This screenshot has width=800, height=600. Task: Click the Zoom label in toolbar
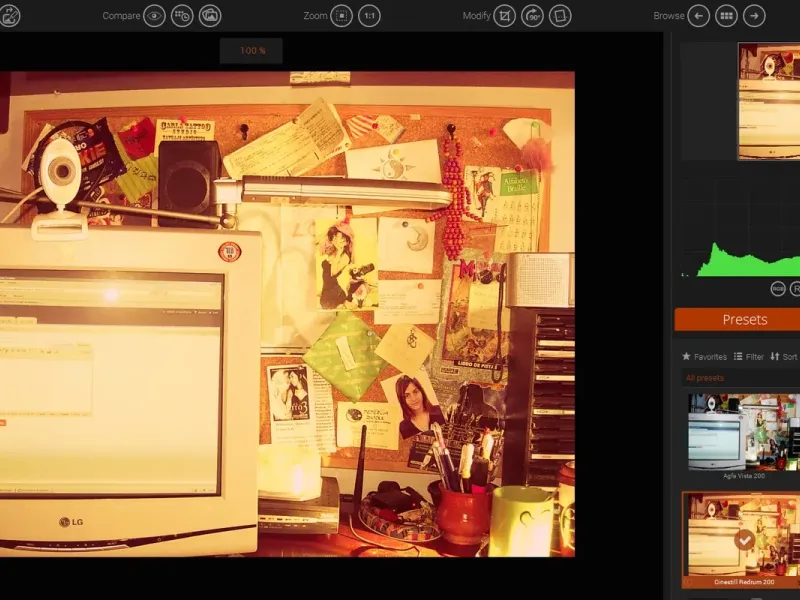(315, 16)
